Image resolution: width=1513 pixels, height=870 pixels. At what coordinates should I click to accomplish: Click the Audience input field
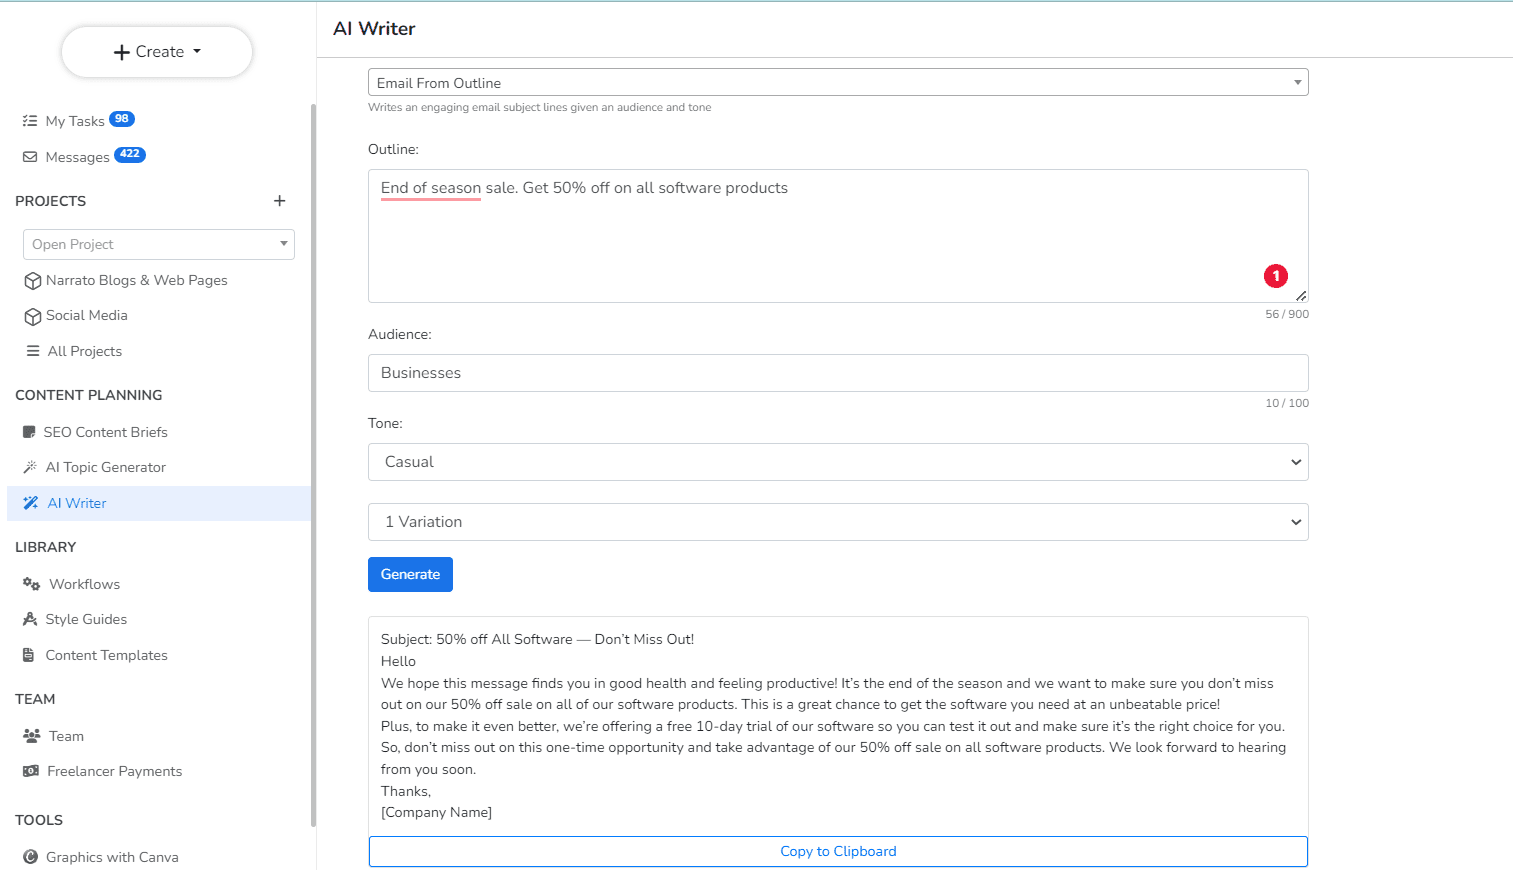pyautogui.click(x=838, y=373)
